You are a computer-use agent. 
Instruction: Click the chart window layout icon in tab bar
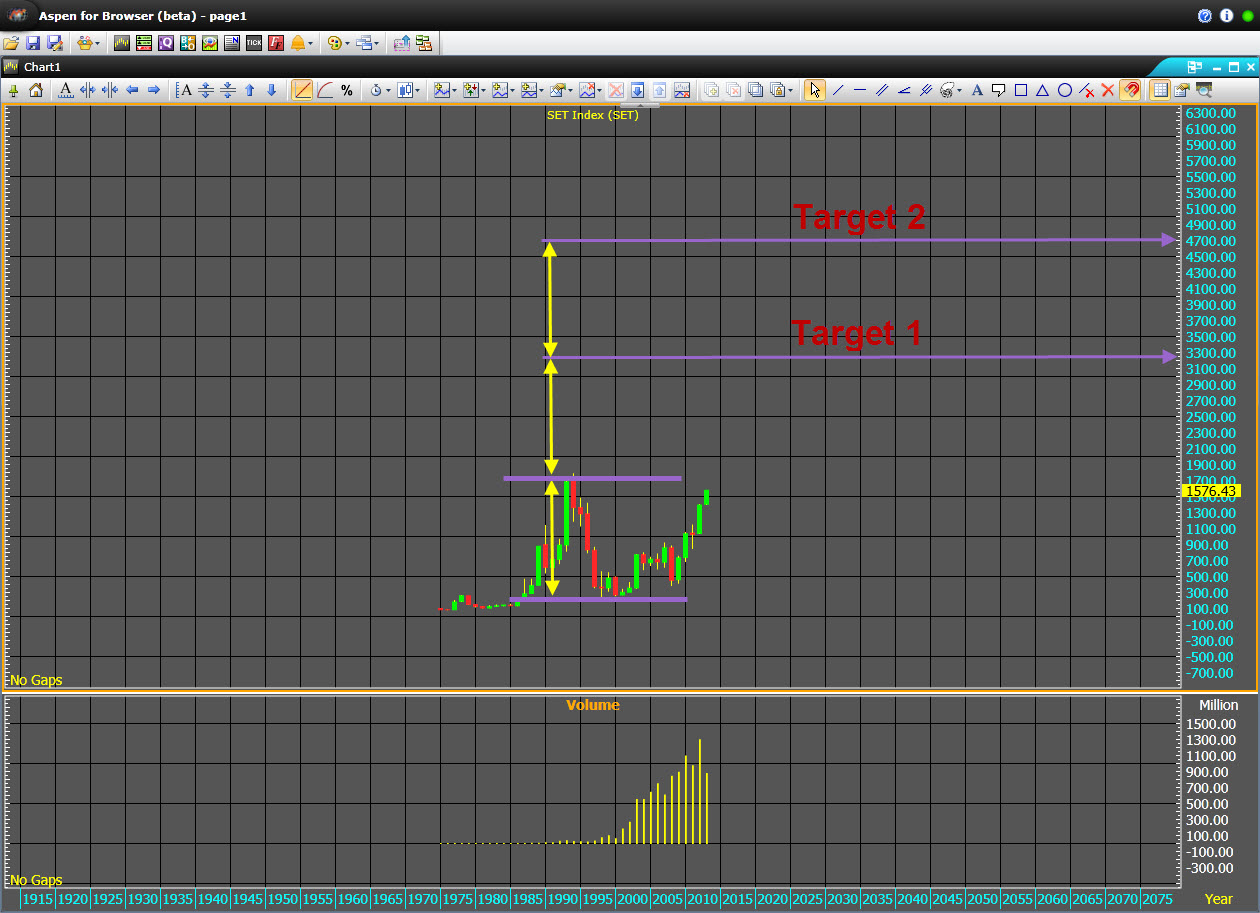pyautogui.click(x=1194, y=67)
